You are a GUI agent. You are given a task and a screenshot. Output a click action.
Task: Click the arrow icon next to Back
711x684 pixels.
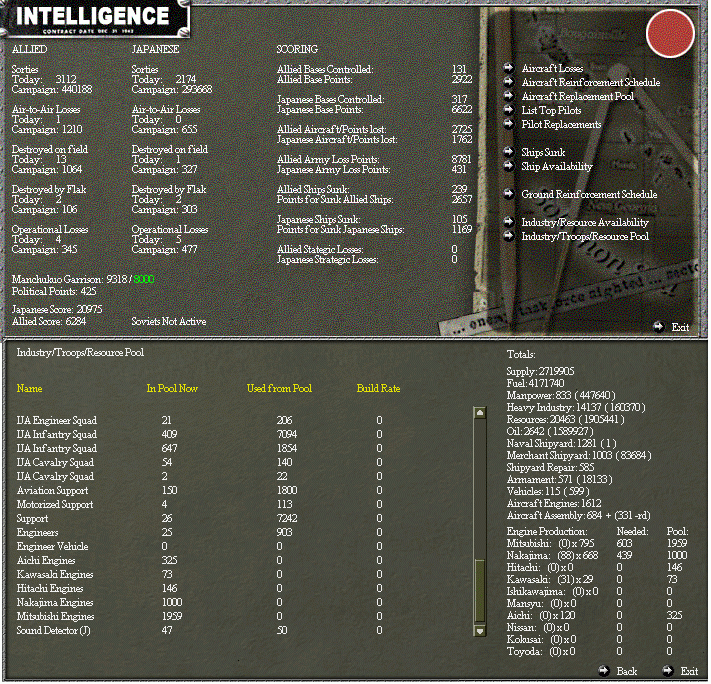[x=604, y=671]
